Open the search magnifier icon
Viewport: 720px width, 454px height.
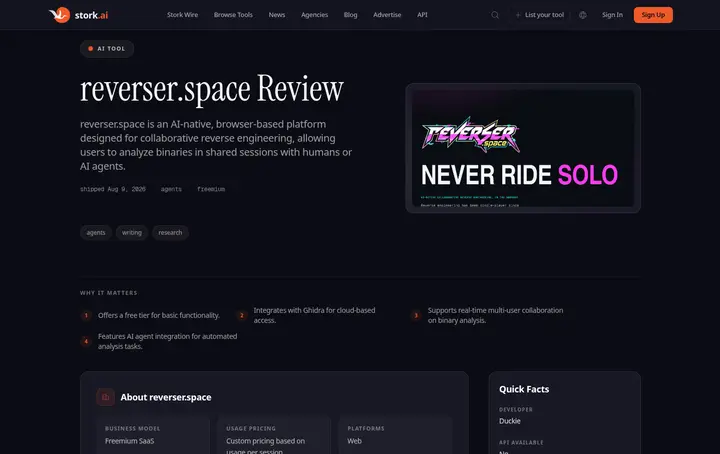495,15
